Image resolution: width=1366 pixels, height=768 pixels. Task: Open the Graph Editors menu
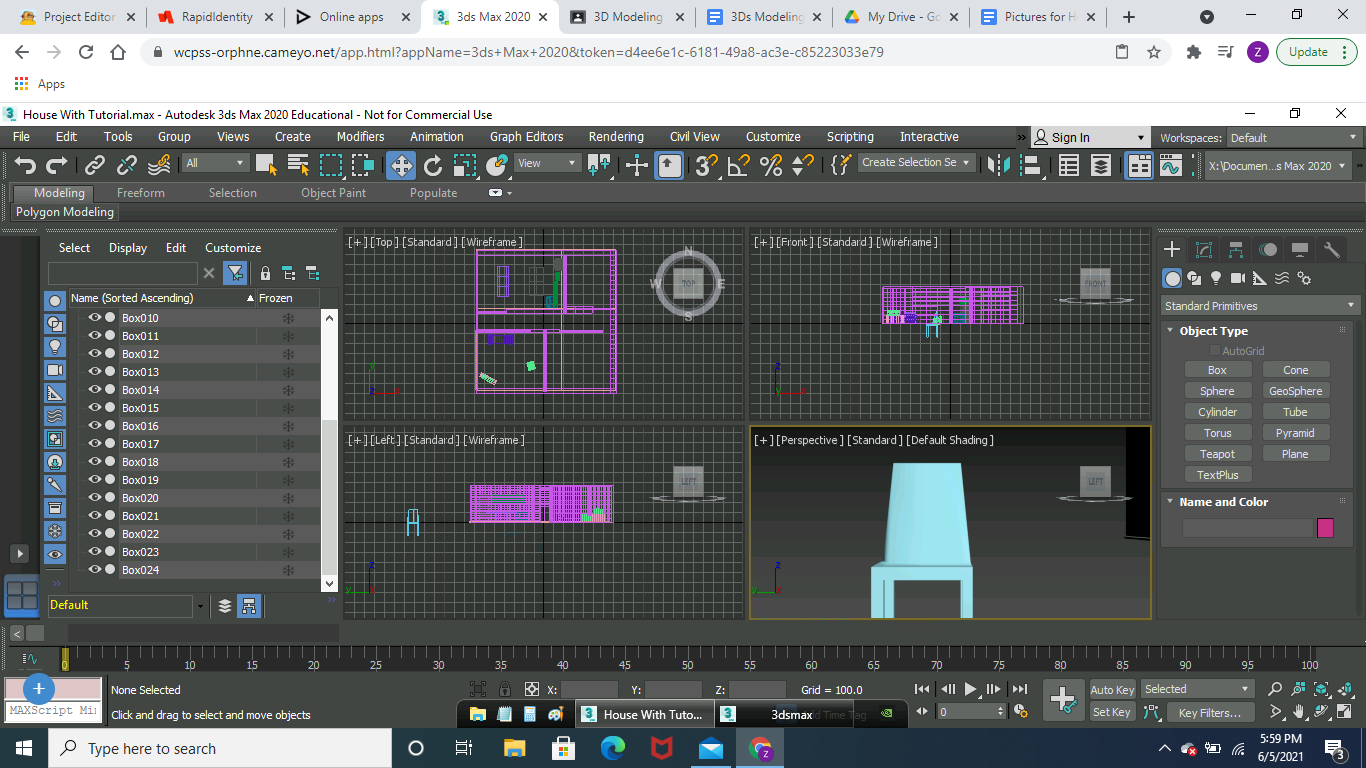(x=526, y=137)
